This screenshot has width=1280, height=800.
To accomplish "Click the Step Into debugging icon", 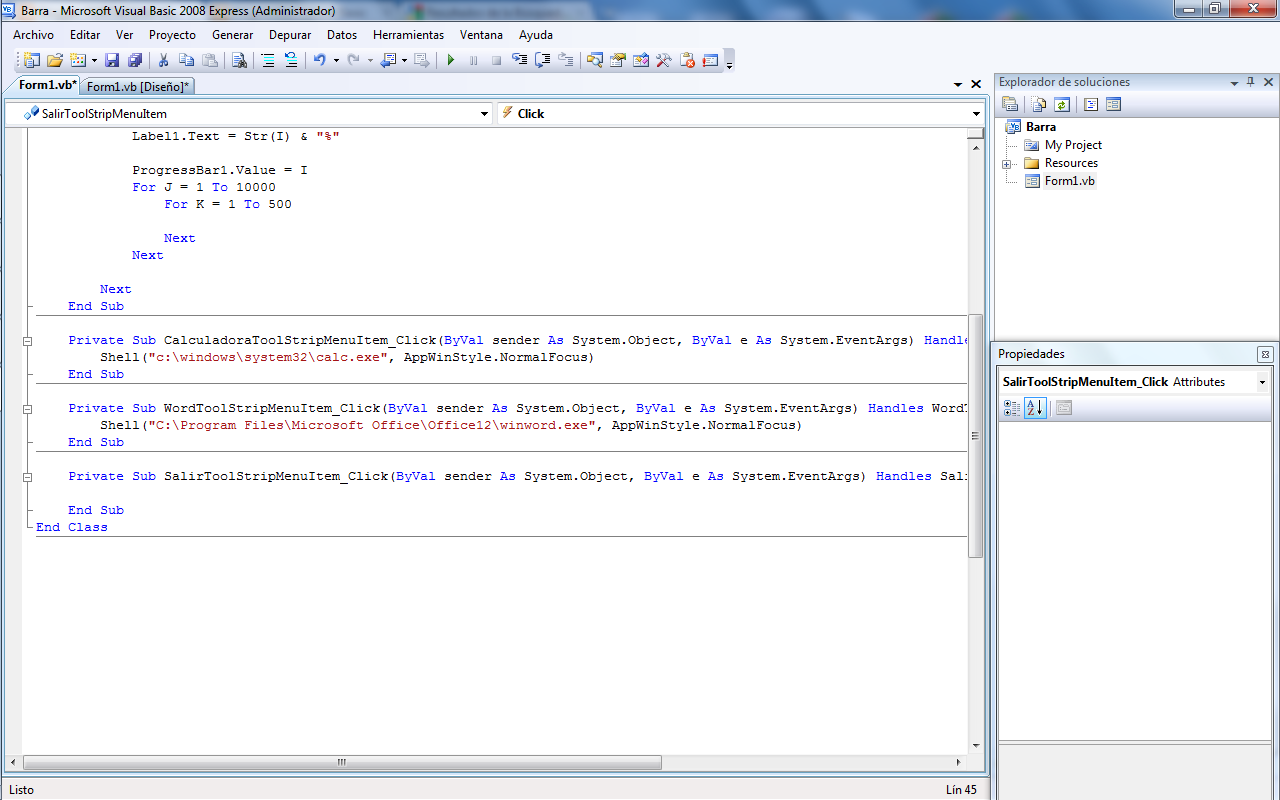I will click(520, 60).
